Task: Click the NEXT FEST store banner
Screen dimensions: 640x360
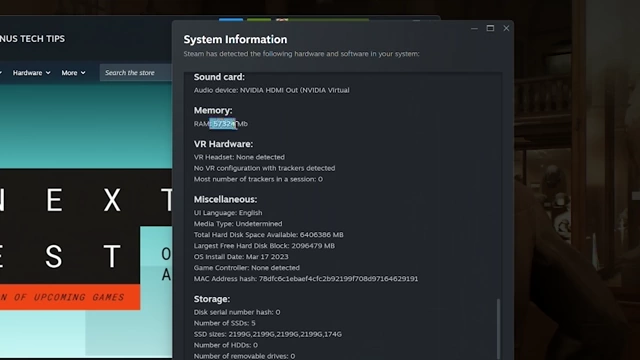Action: coord(86,227)
